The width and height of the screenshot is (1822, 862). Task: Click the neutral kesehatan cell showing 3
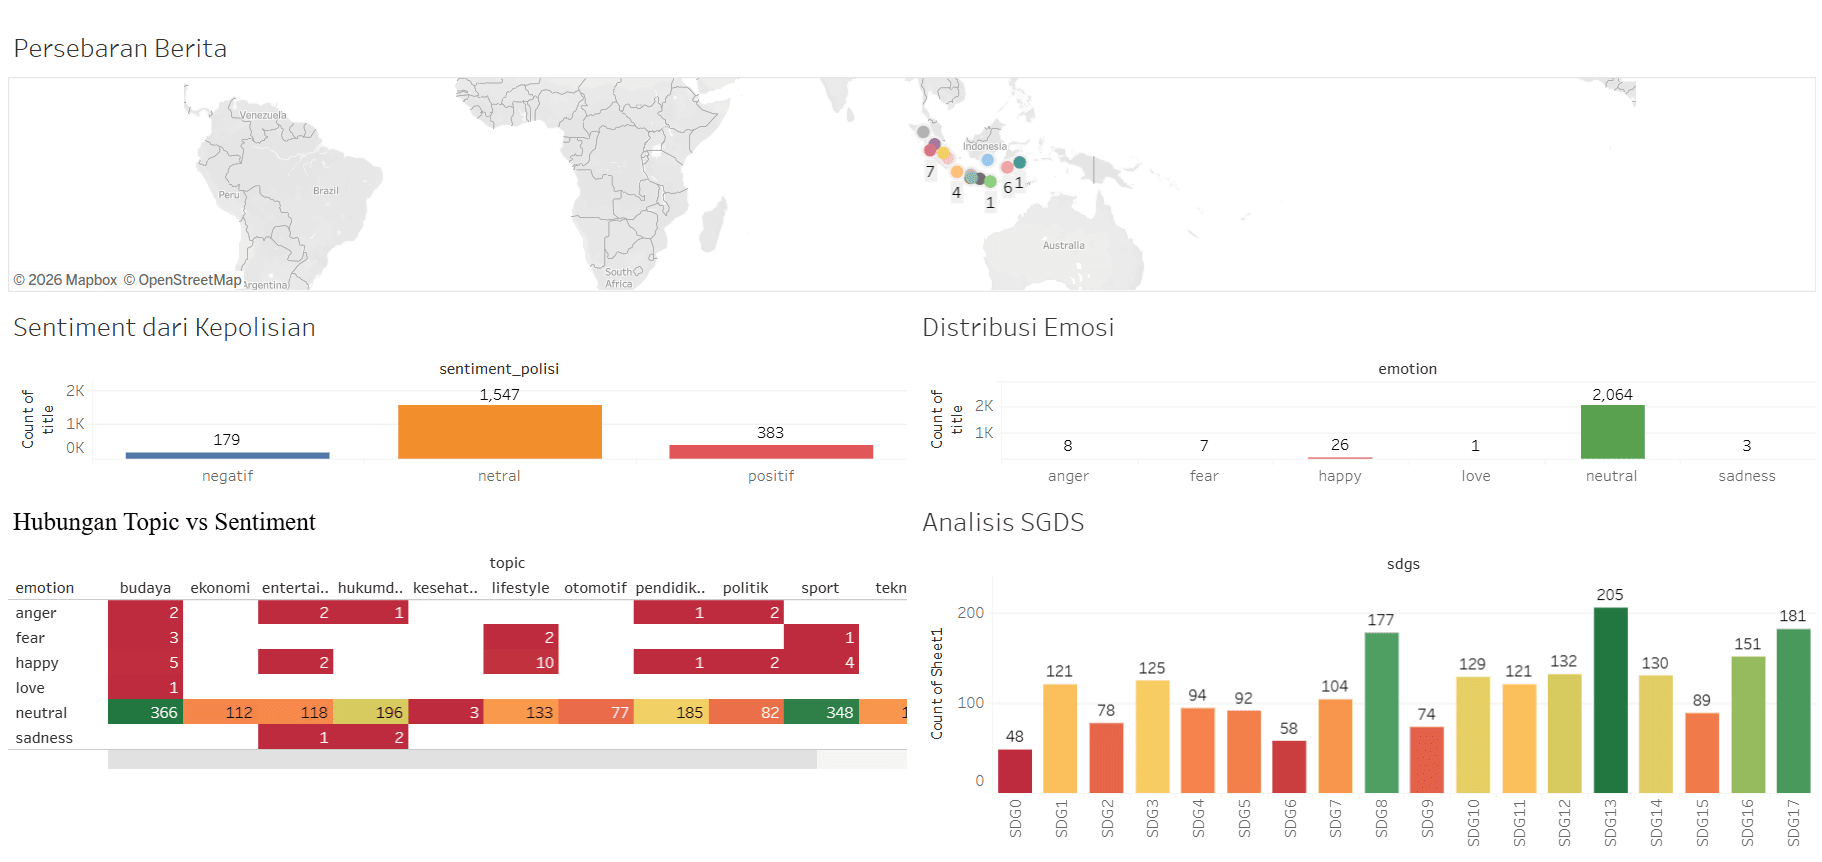[x=445, y=712]
